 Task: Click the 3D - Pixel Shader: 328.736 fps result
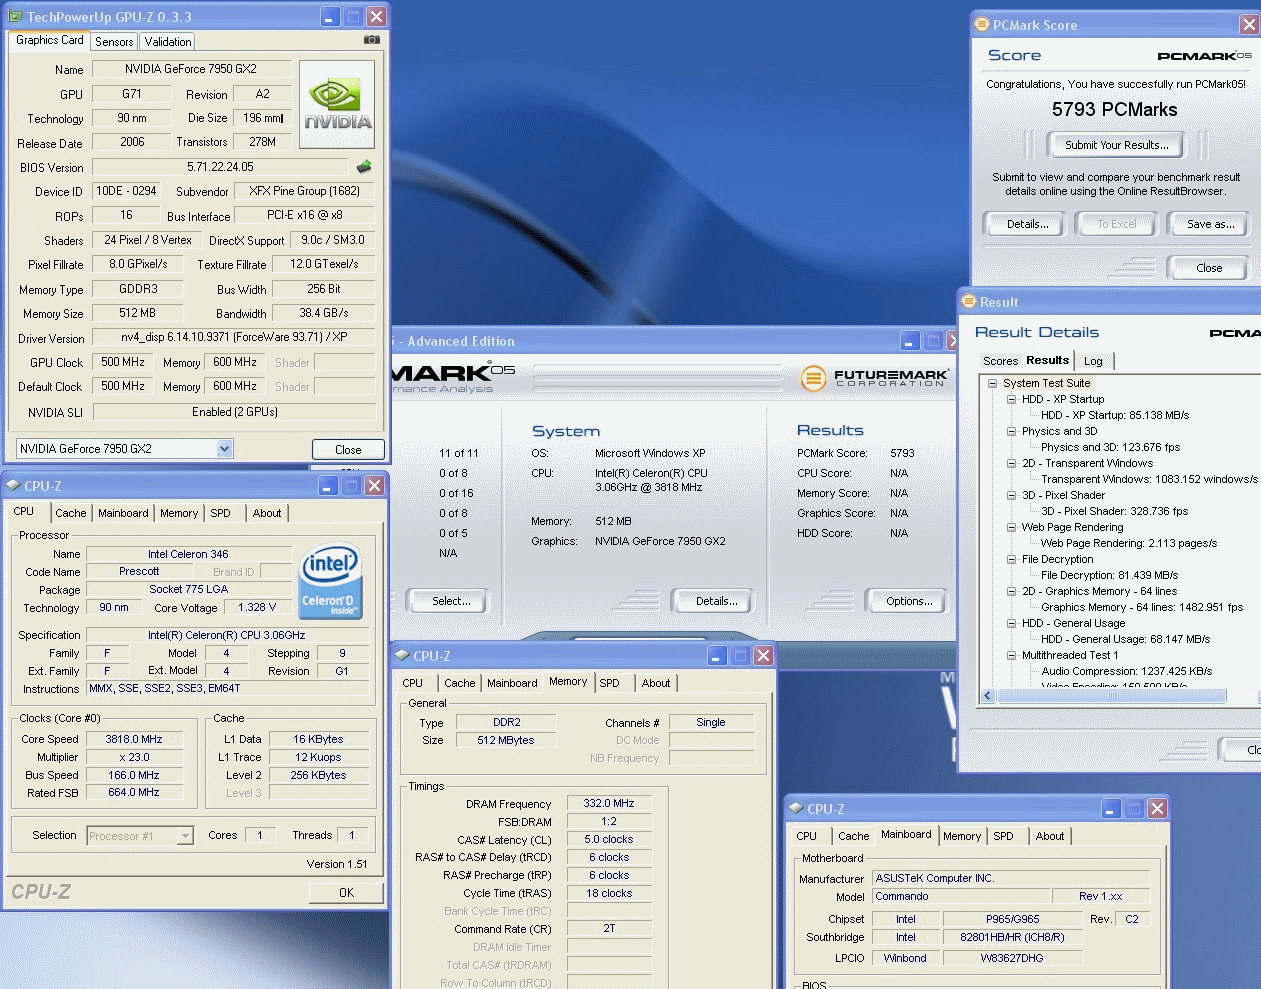pos(1114,511)
